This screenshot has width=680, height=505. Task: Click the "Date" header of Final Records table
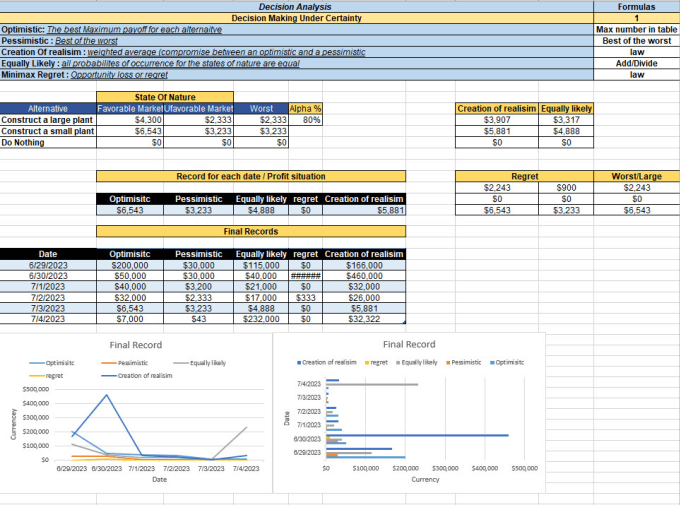[x=48, y=253]
